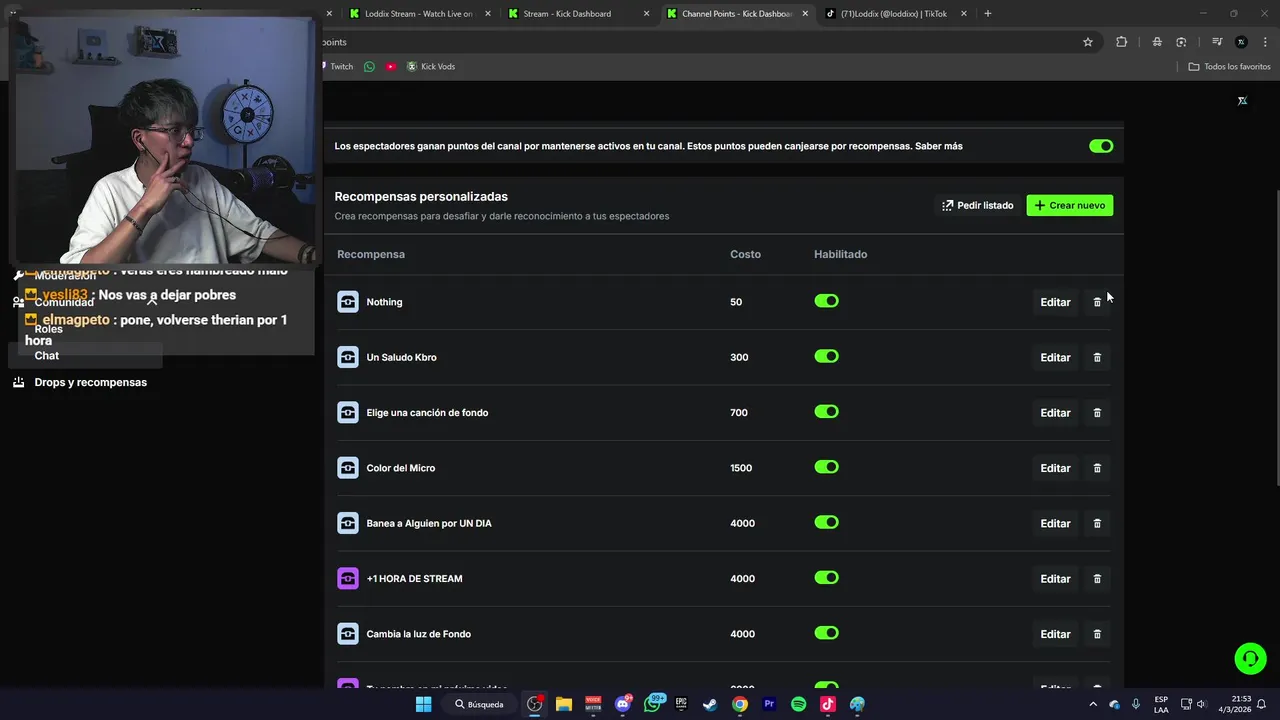Open the WhatsApp bookmark icon
The height and width of the screenshot is (720, 1280).
369,67
